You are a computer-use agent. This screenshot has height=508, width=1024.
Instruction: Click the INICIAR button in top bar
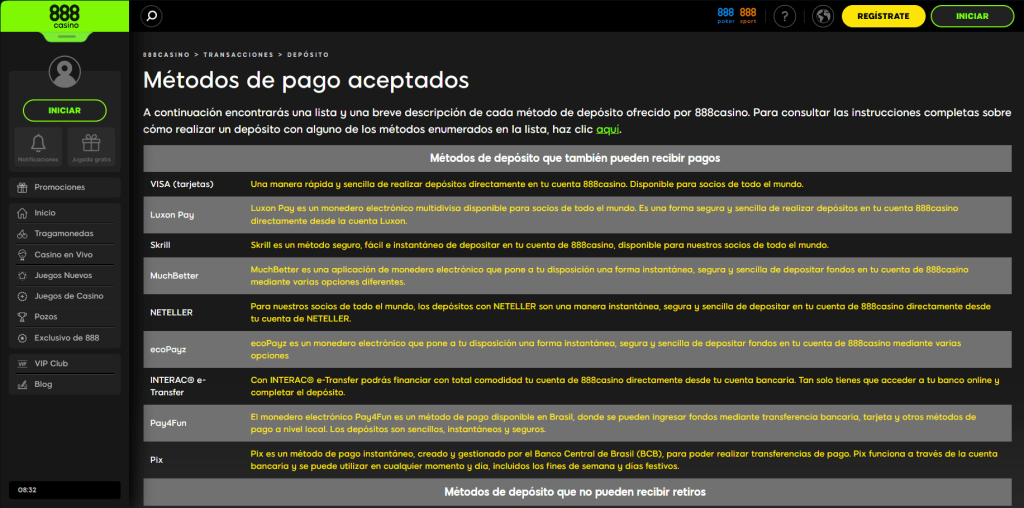pos(972,16)
